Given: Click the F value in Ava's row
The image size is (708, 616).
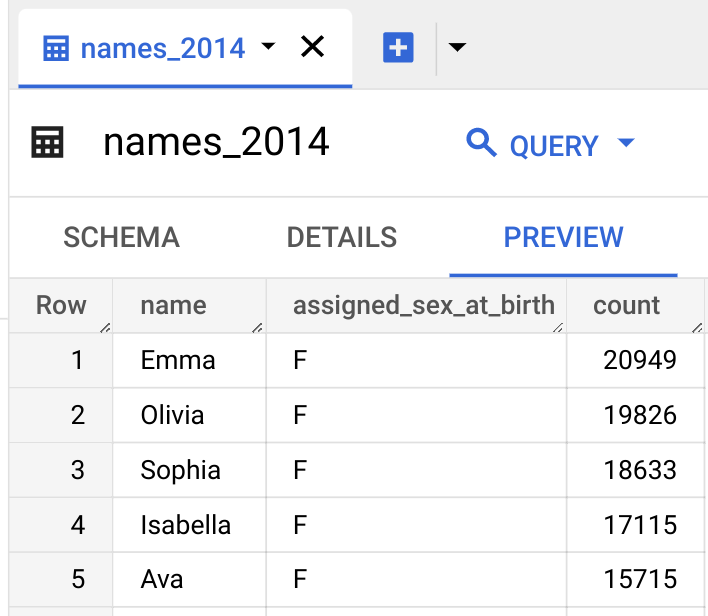Looking at the screenshot, I should click(x=300, y=579).
